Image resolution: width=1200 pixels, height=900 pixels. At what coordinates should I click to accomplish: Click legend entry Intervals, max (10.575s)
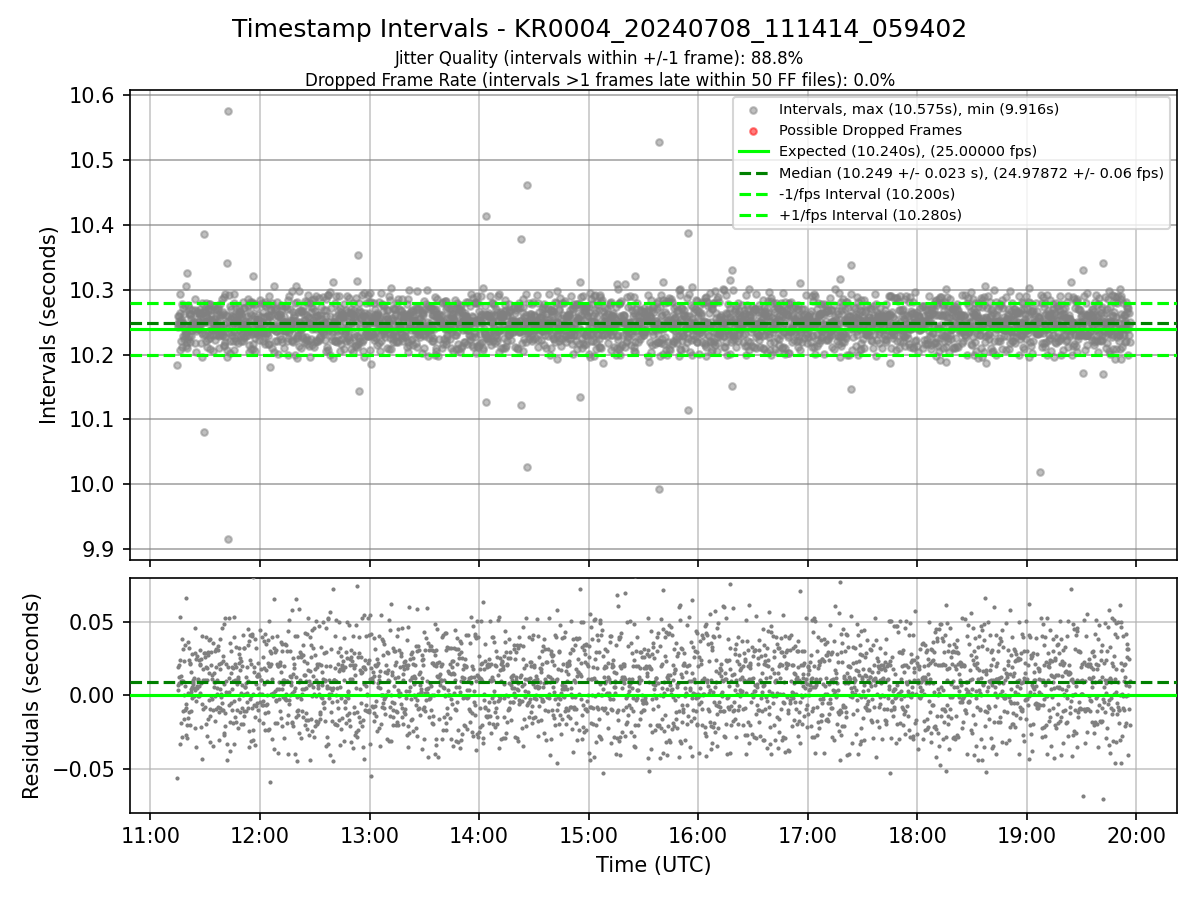[918, 109]
